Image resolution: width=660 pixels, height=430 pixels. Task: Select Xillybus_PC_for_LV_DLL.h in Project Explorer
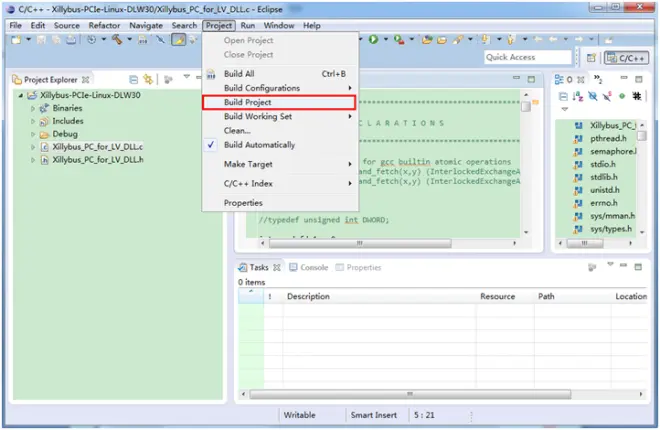pyautogui.click(x=98, y=160)
